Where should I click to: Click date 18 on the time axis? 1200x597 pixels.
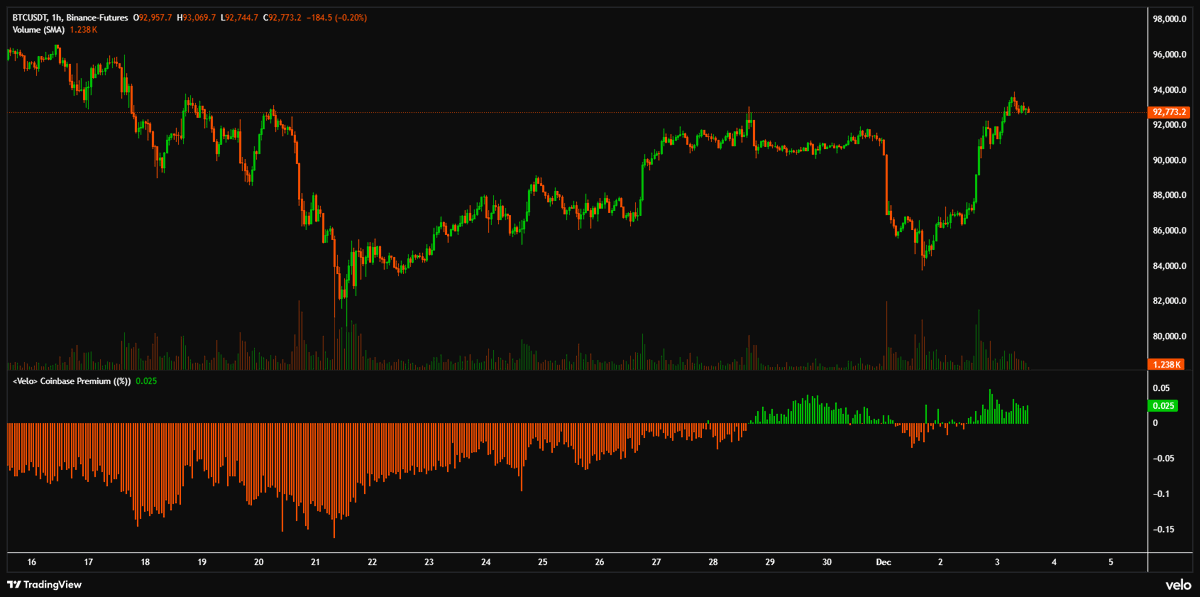(x=146, y=562)
